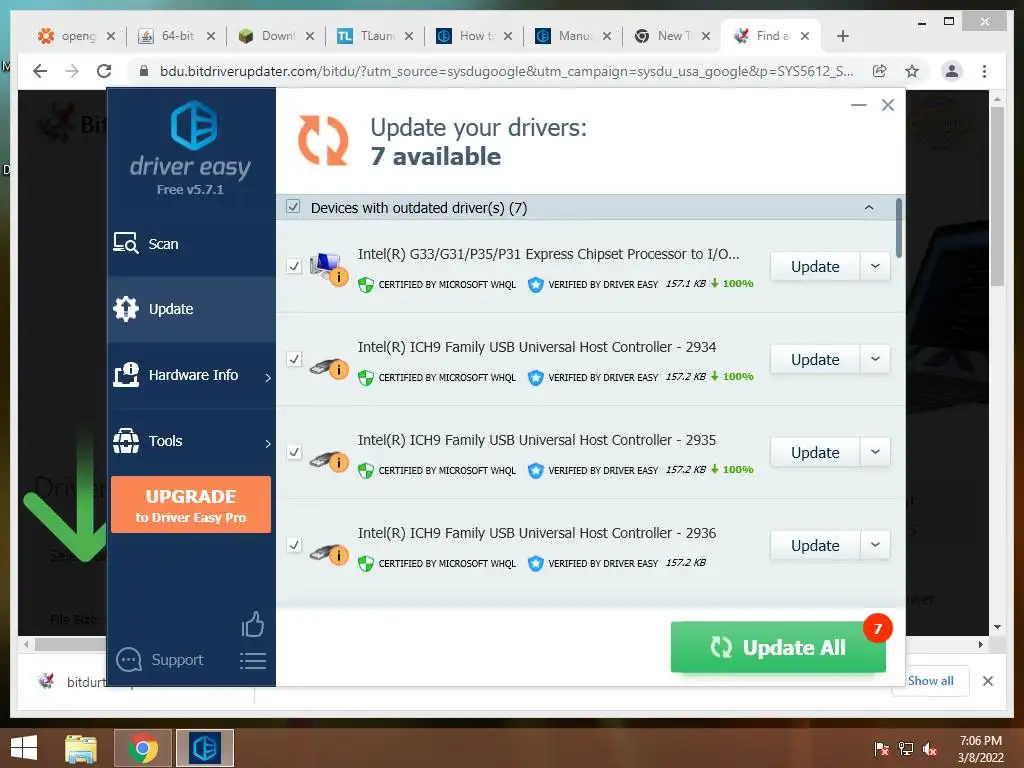Uncheck USB Host Controller 2936 checkbox
Viewport: 1024px width, 768px height.
(x=294, y=545)
